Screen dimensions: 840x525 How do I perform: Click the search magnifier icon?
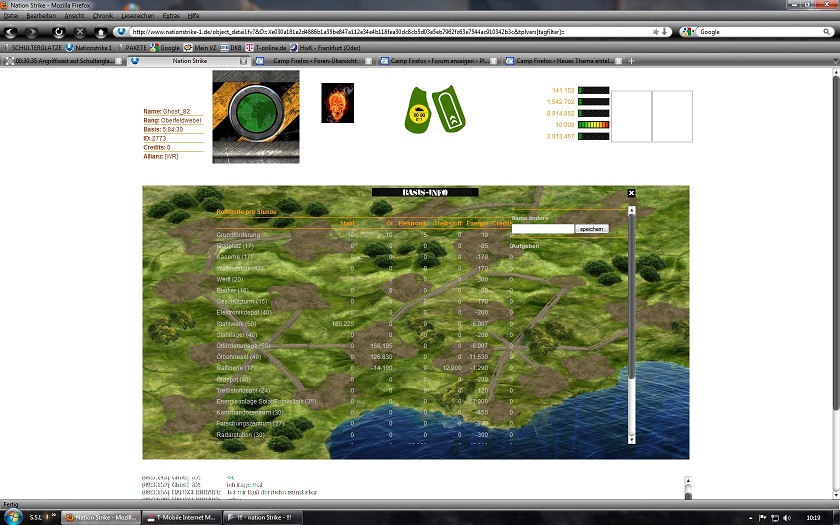click(827, 32)
